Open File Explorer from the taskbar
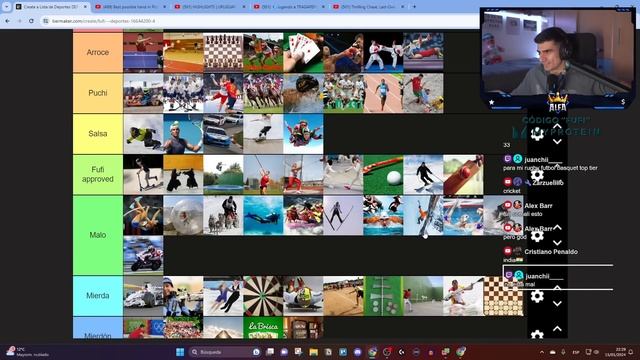Screen dimensions: 640x360 pos(313,352)
